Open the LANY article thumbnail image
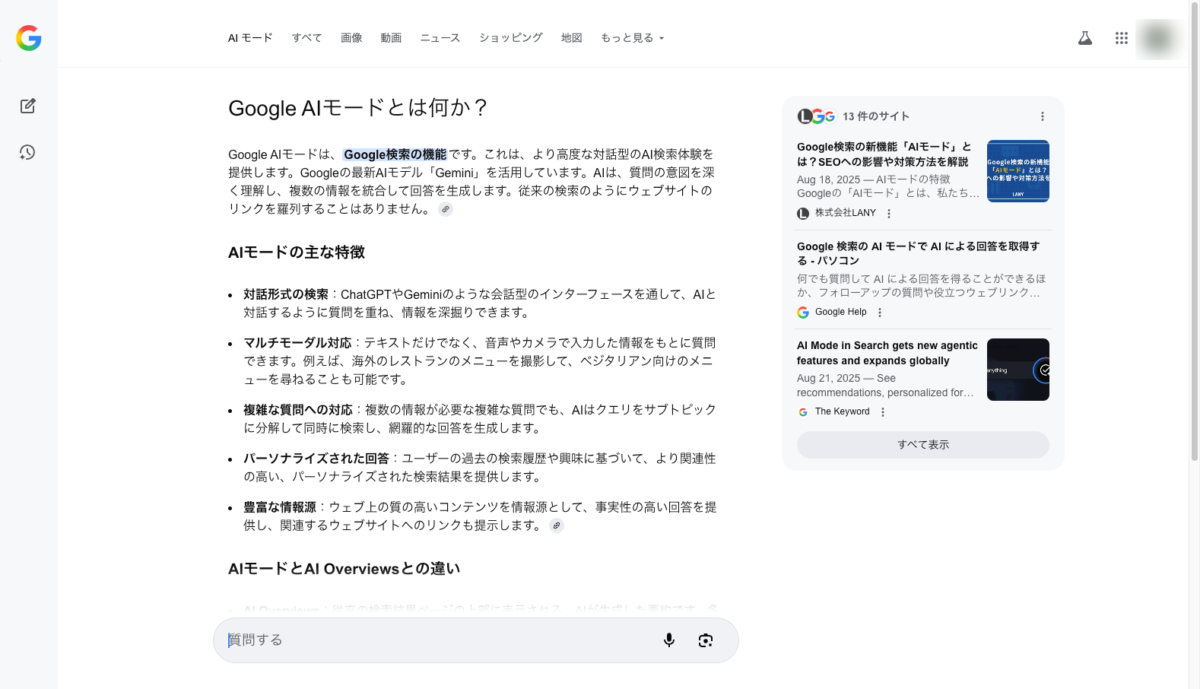Image resolution: width=1200 pixels, height=689 pixels. pos(1017,171)
